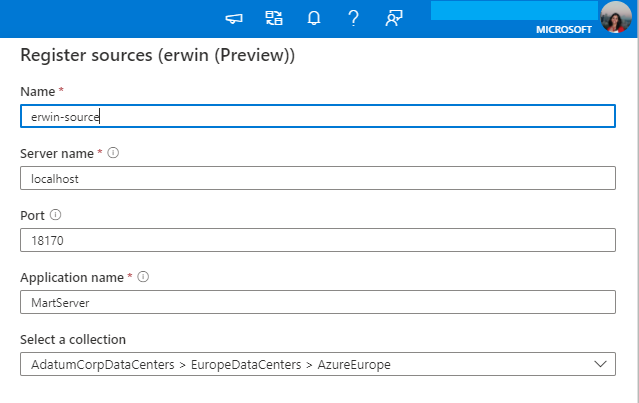This screenshot has height=403, width=639.
Task: Open the directory and subscription switcher icon
Action: [274, 18]
